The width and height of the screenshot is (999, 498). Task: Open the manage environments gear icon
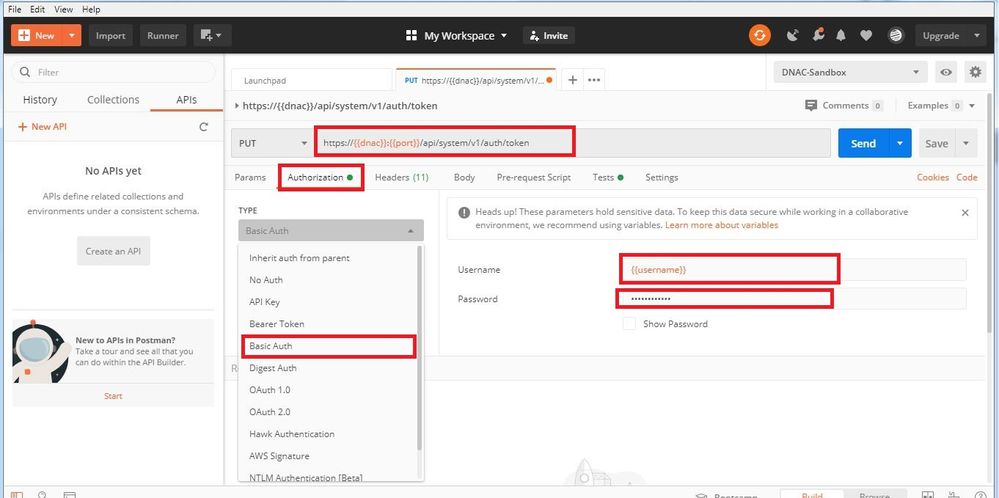coord(975,72)
